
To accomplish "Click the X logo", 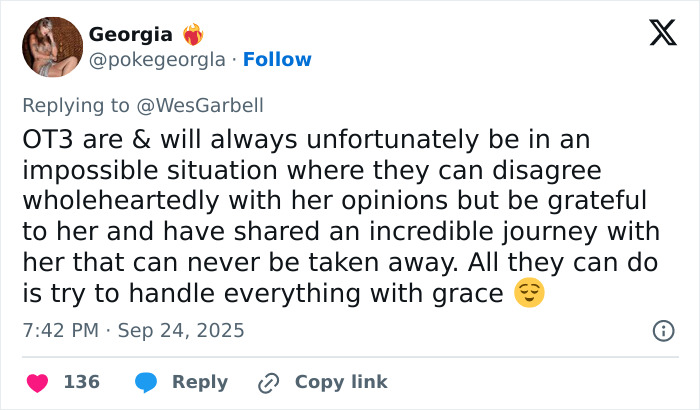I will point(662,35).
